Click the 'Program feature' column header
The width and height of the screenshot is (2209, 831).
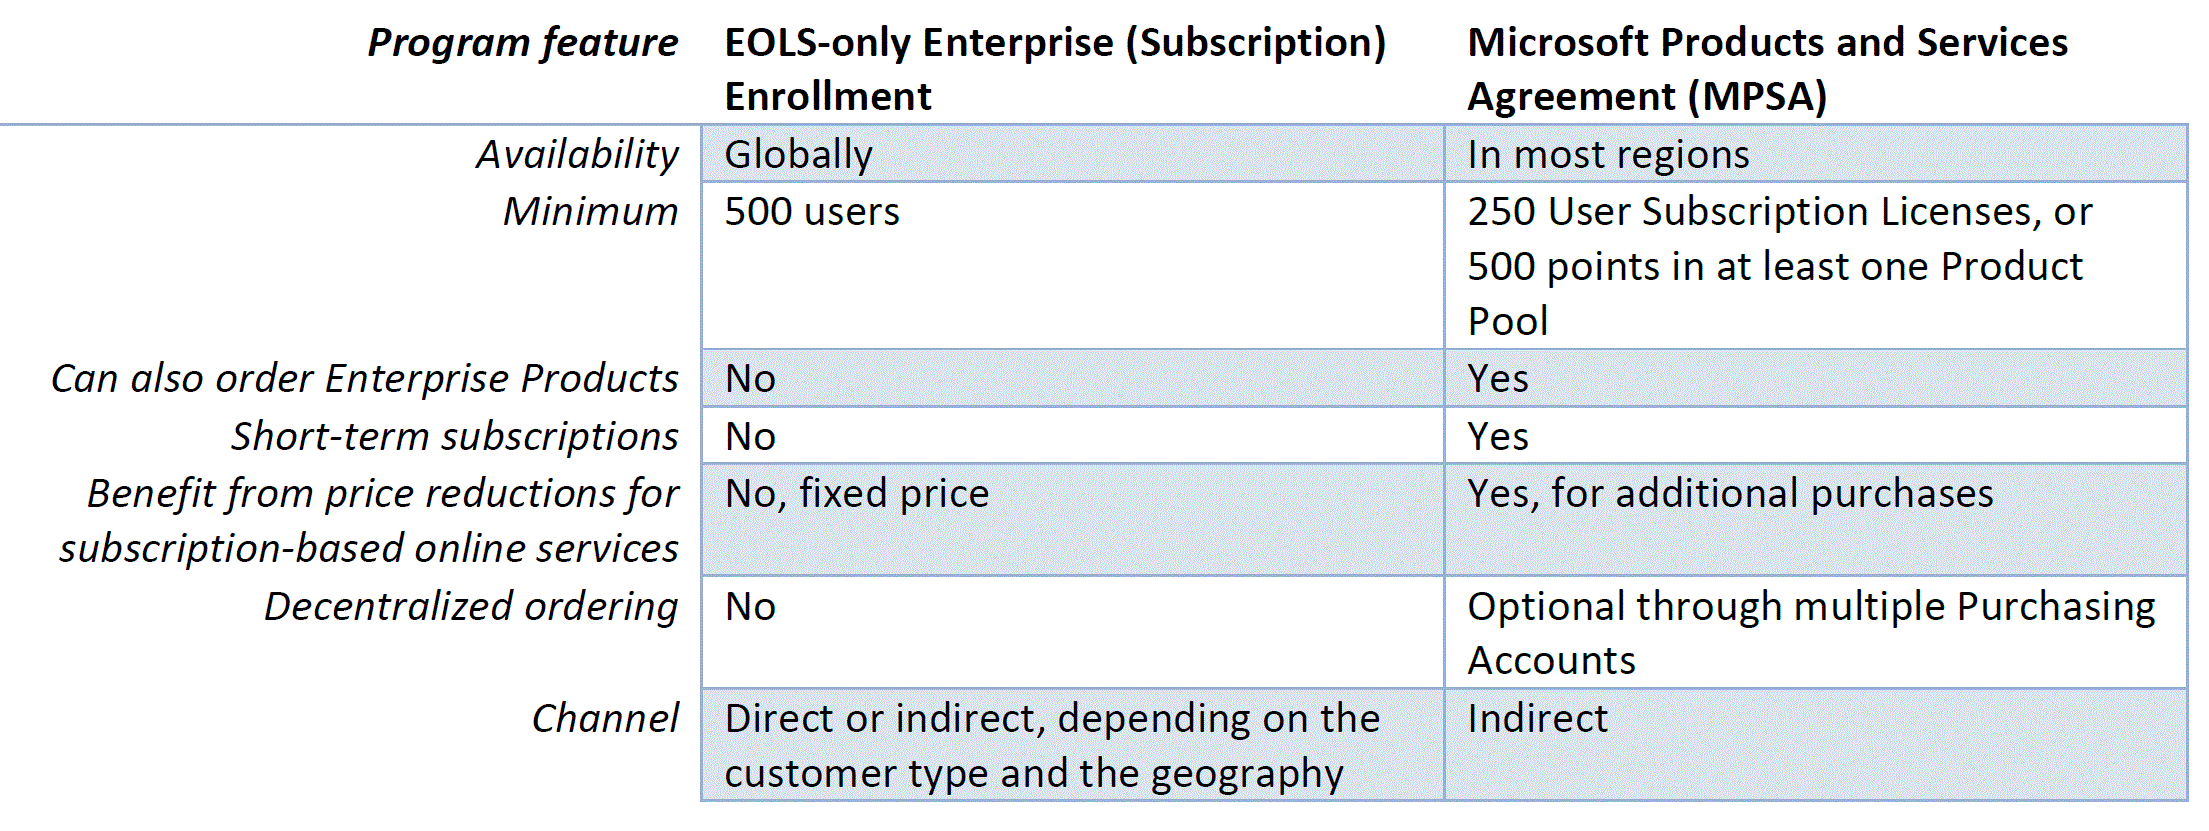(x=522, y=43)
